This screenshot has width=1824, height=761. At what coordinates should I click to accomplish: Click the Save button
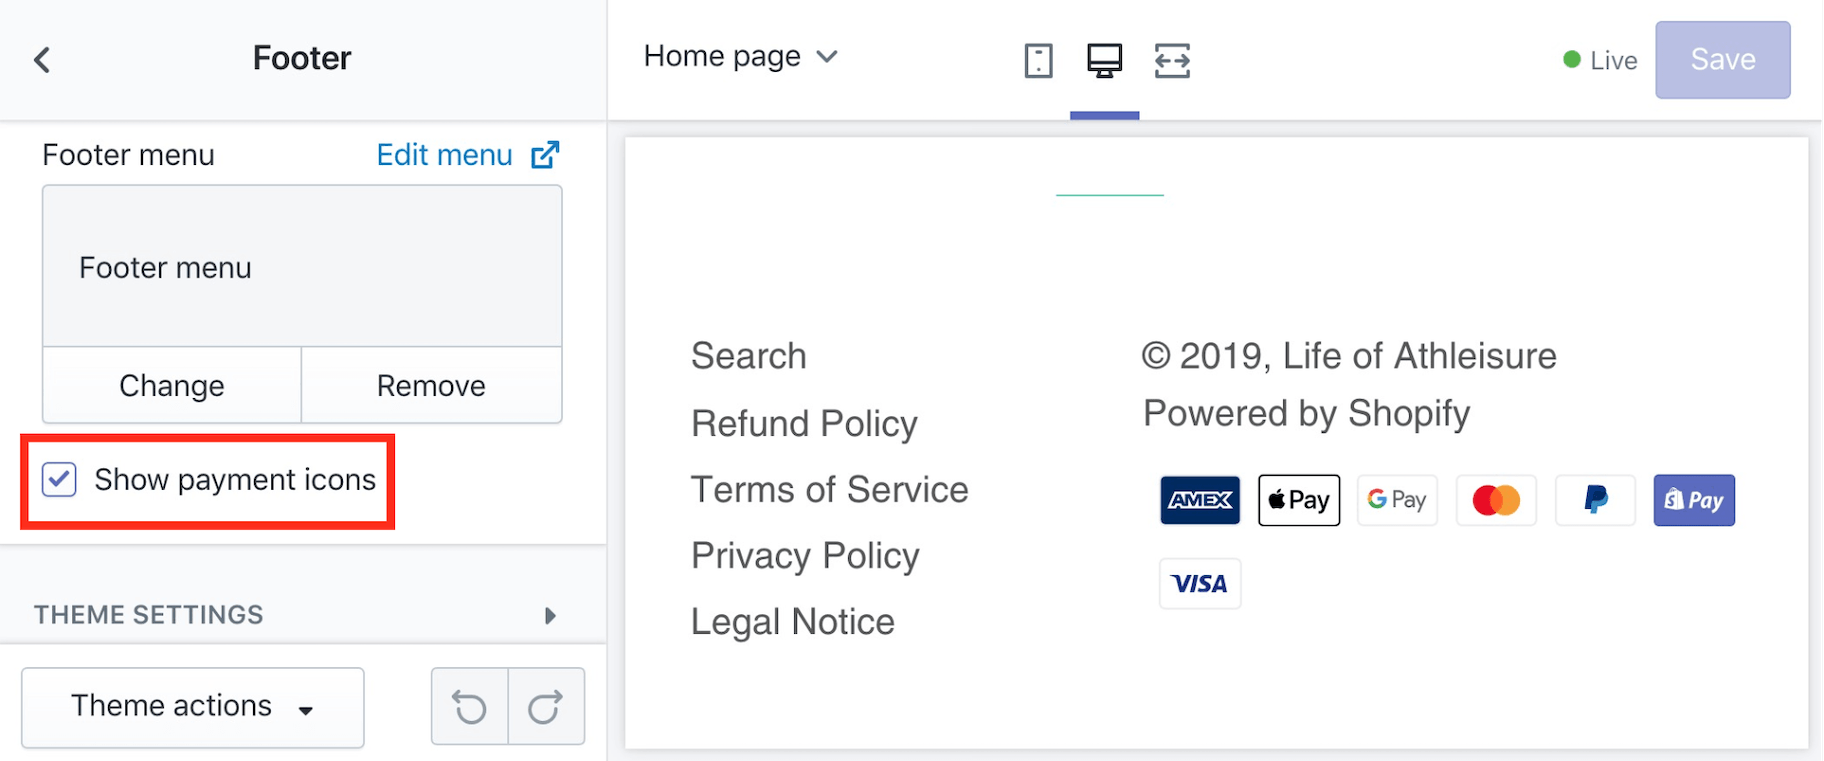tap(1722, 60)
